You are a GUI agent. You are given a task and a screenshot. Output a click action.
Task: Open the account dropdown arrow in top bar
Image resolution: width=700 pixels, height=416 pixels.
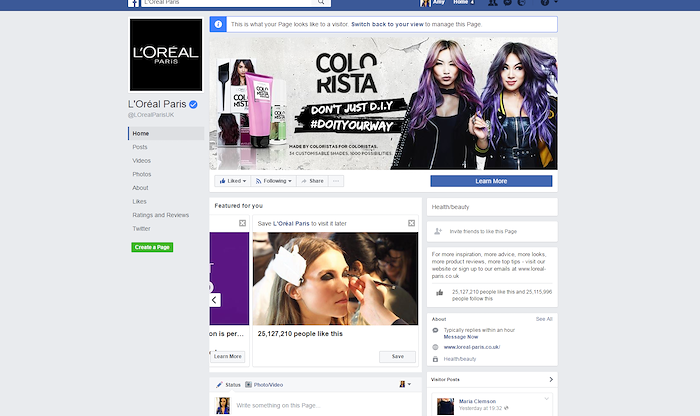coord(556,2)
